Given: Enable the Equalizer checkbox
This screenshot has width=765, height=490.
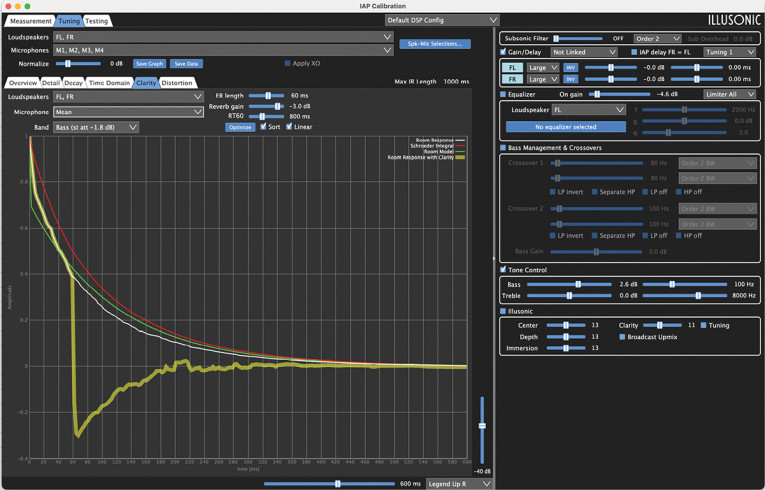Looking at the screenshot, I should [503, 95].
